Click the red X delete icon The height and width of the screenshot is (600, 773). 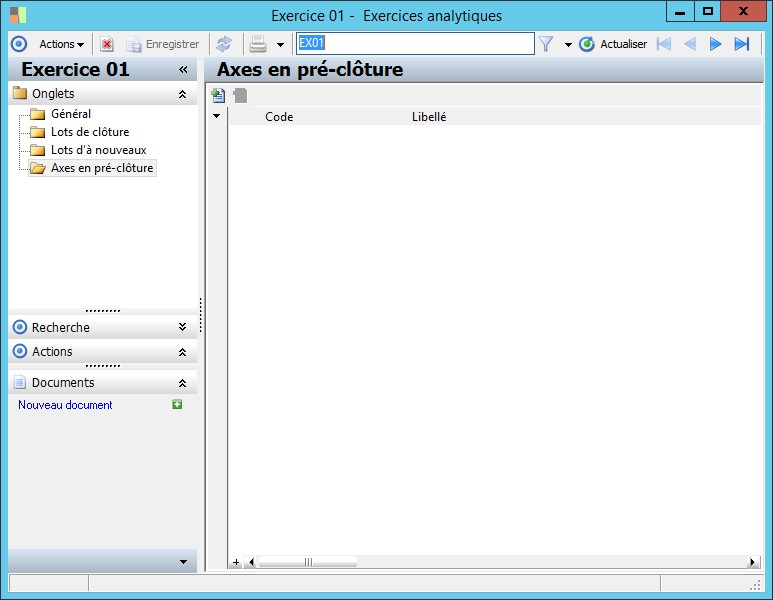point(106,44)
